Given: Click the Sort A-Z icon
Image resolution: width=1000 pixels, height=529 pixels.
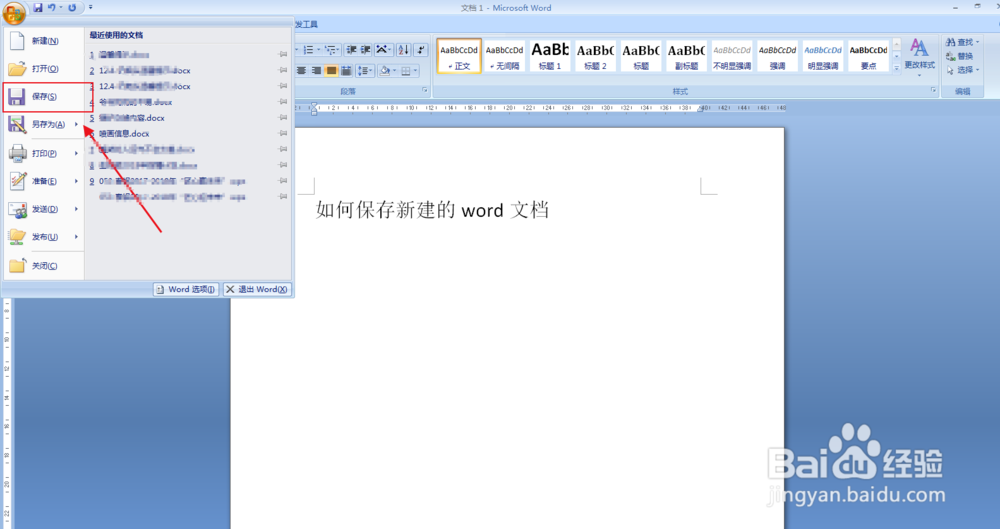Looking at the screenshot, I should click(404, 50).
